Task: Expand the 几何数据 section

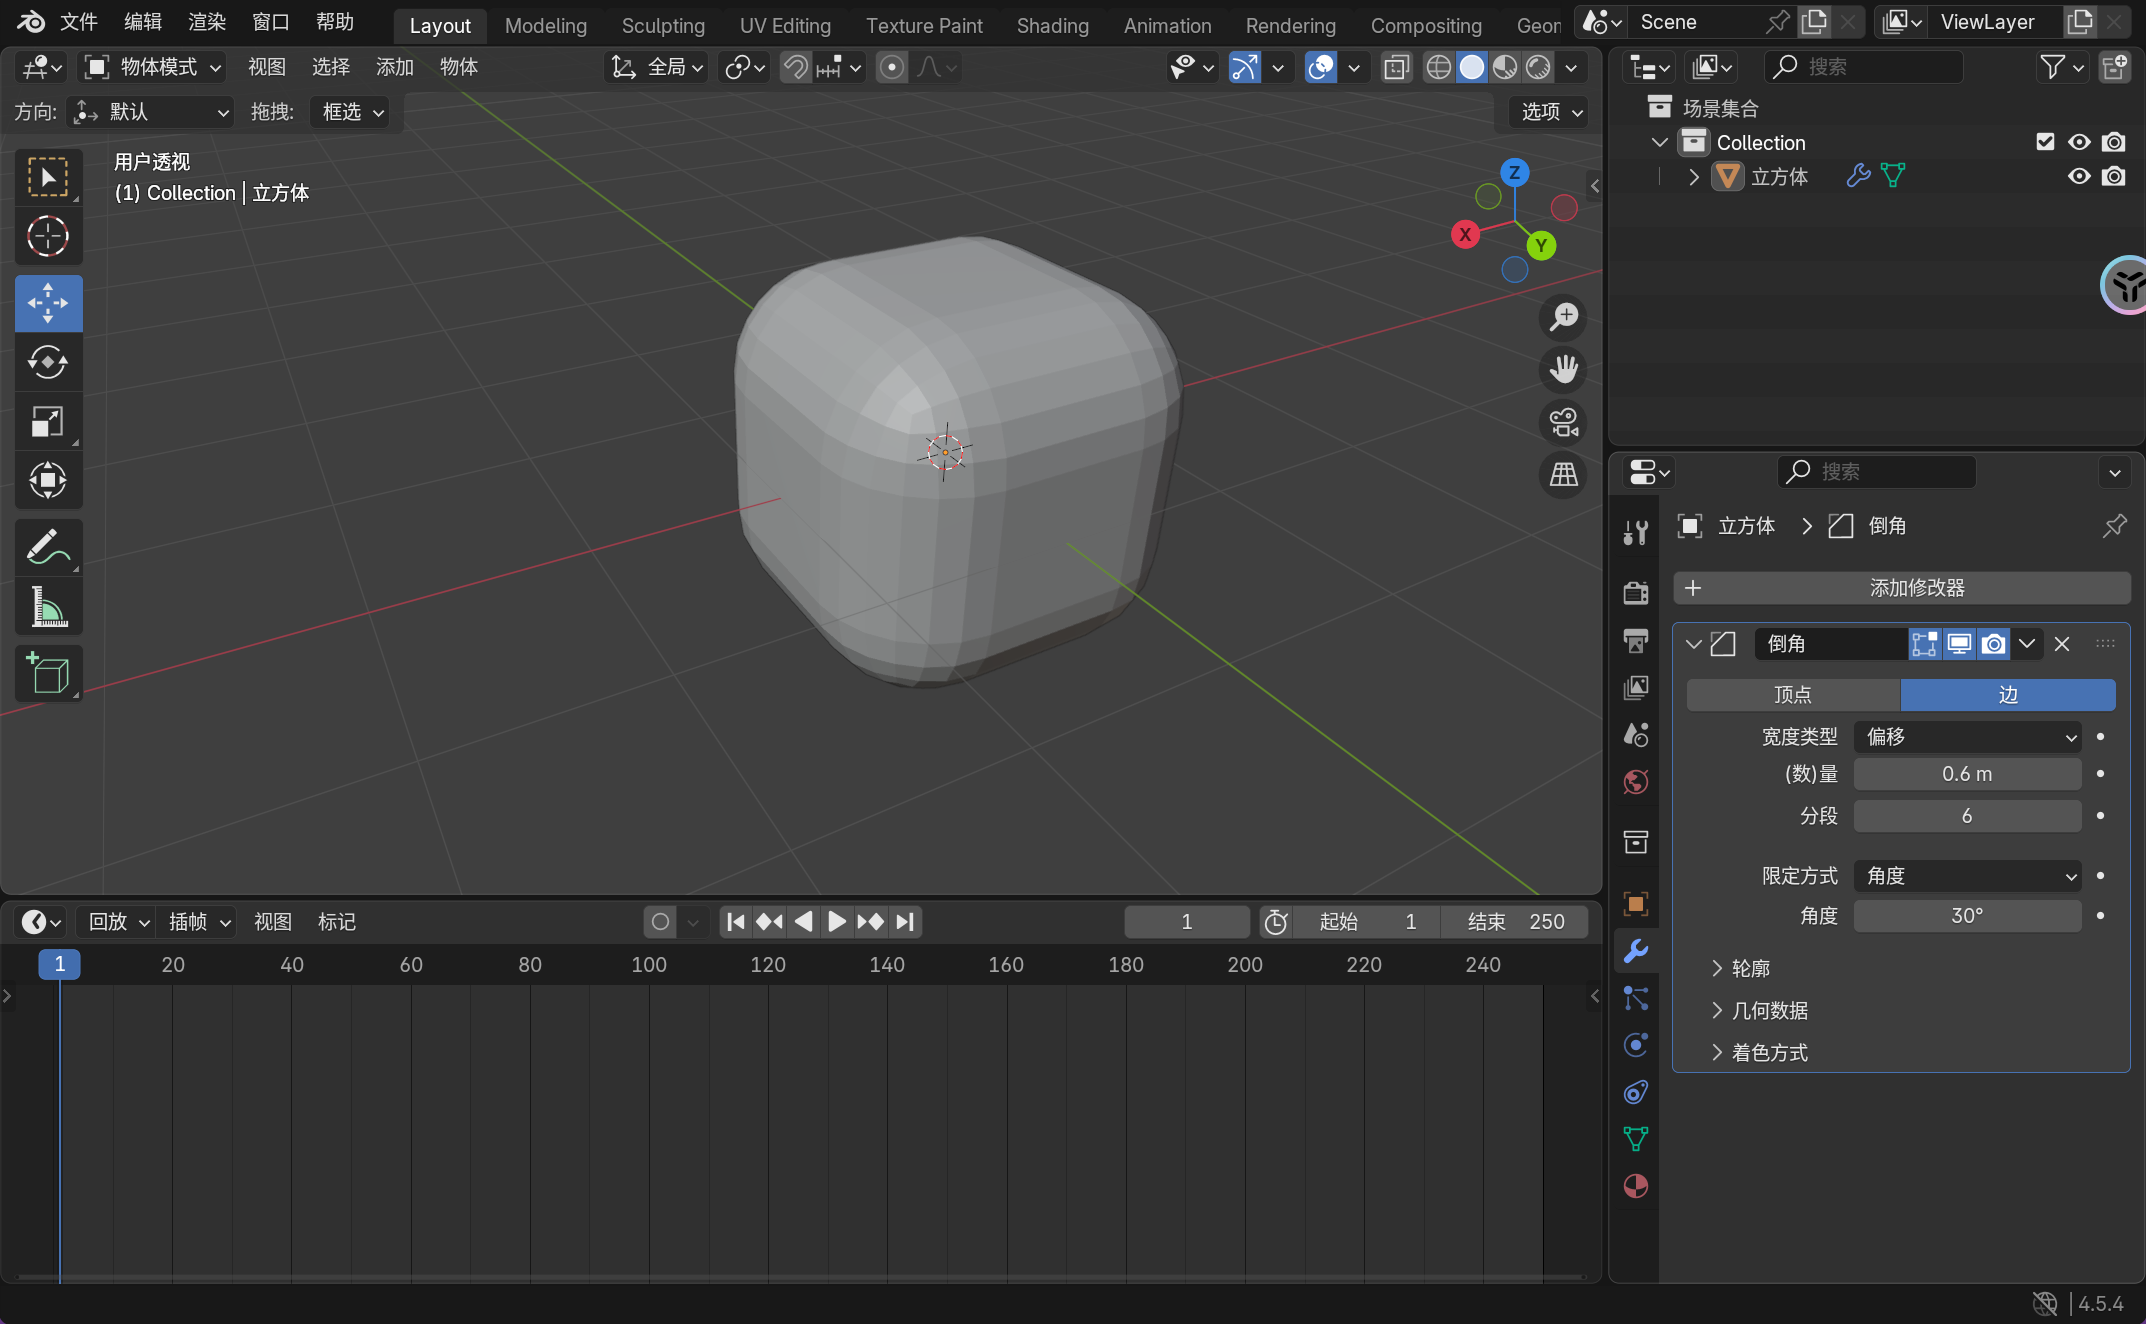Action: pos(1769,1010)
